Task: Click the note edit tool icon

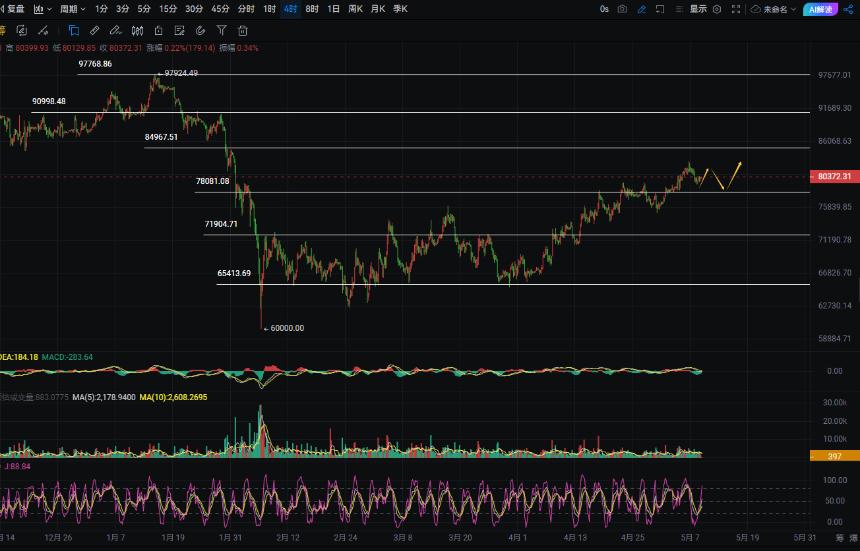Action: pos(179,31)
